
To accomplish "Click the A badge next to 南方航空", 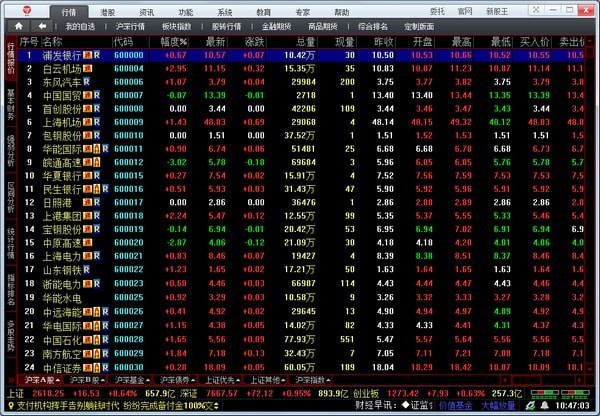I will [97, 354].
